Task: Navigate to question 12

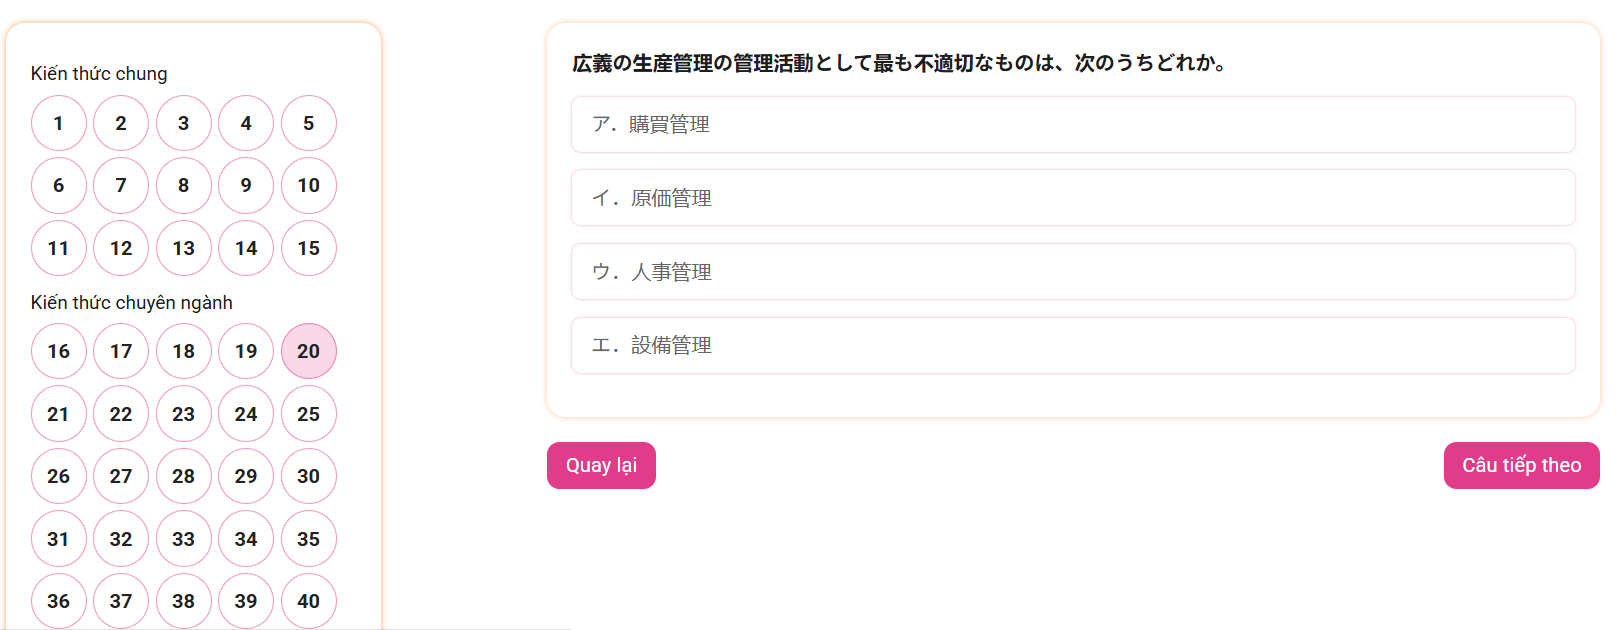Action: 121,248
